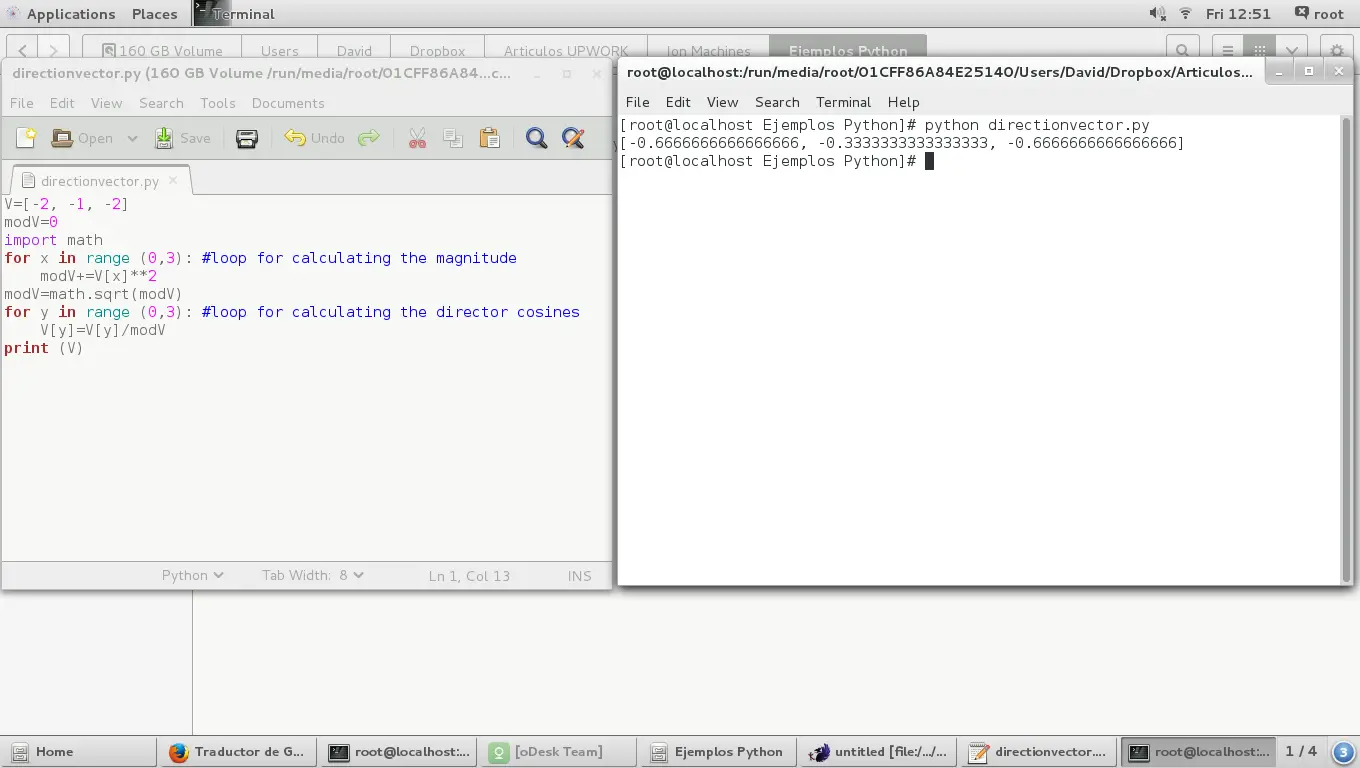Switch to Home window in taskbar

coord(80,752)
